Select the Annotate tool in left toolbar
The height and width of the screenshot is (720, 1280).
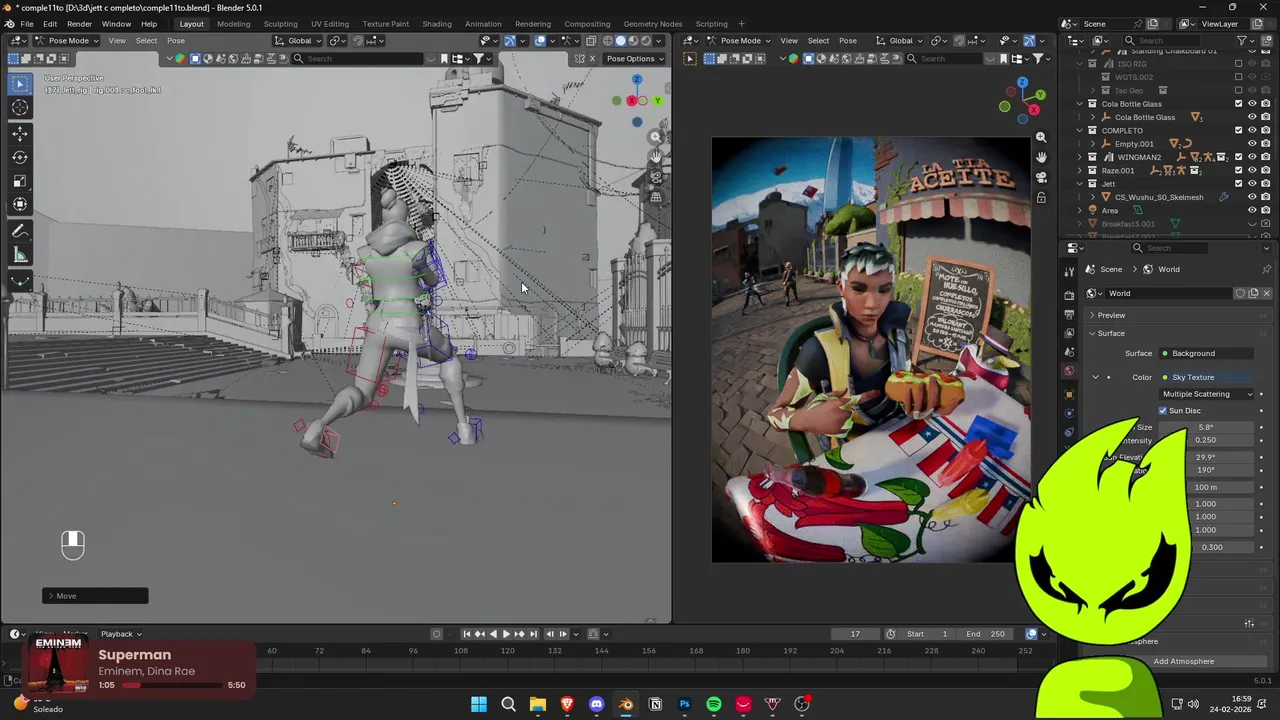(20, 231)
